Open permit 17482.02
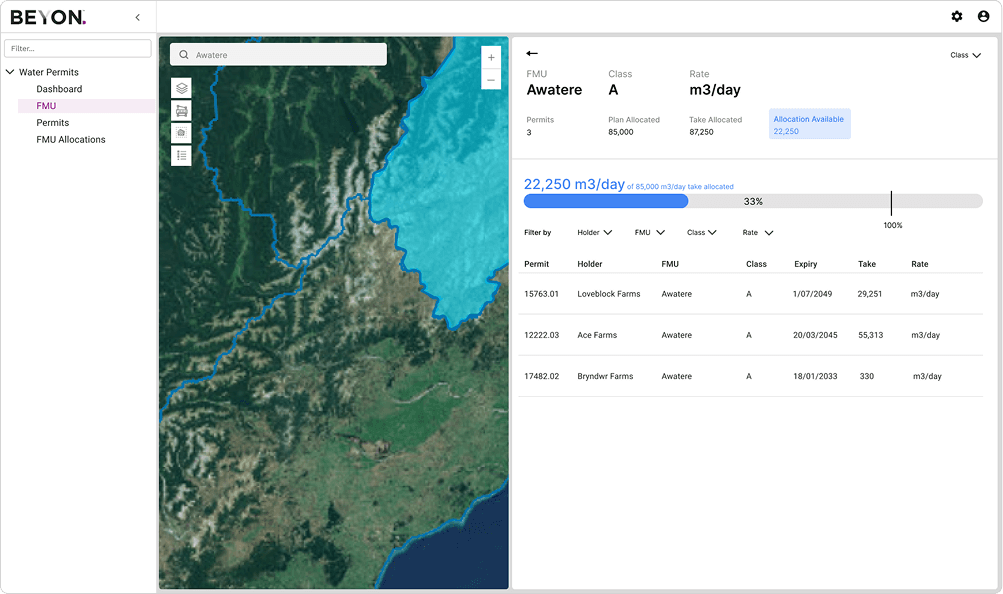 tap(541, 377)
